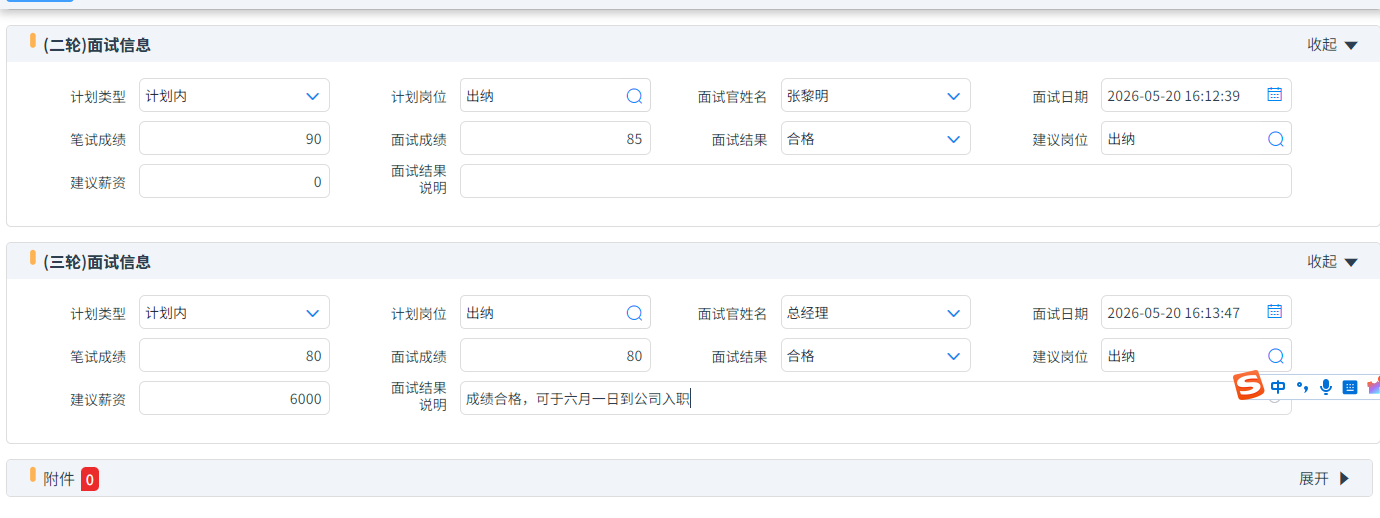Open calendar picker for third-round 面试日期

[1274, 312]
